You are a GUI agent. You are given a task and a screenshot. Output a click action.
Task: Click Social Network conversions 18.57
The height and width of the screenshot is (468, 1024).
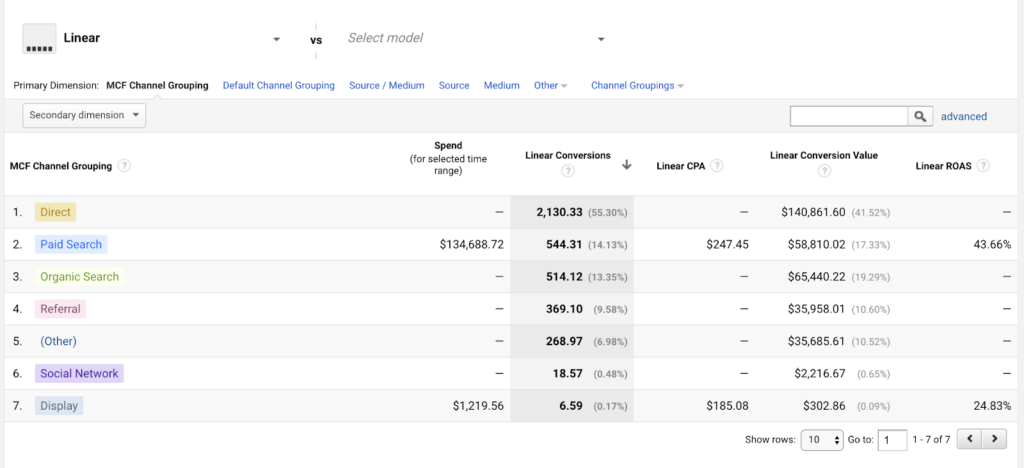coord(568,373)
